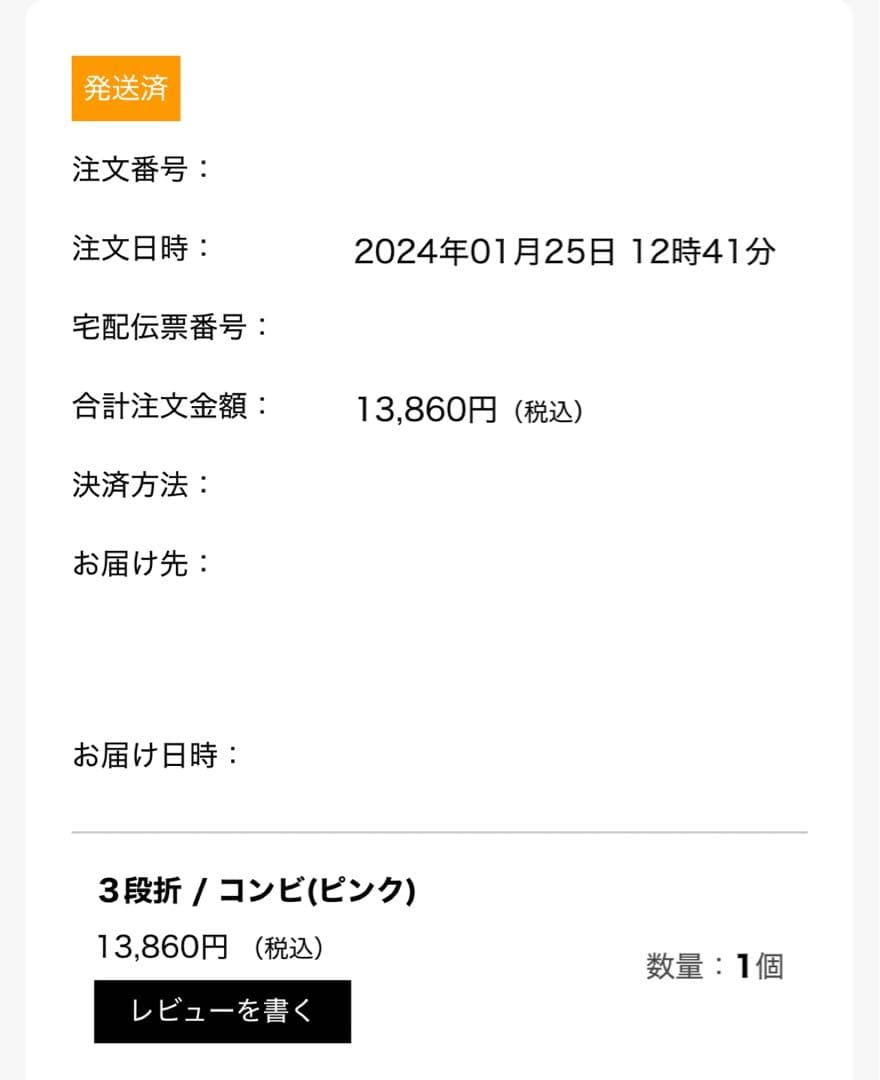Click the product price 13,860円 under the item name

coord(163,946)
